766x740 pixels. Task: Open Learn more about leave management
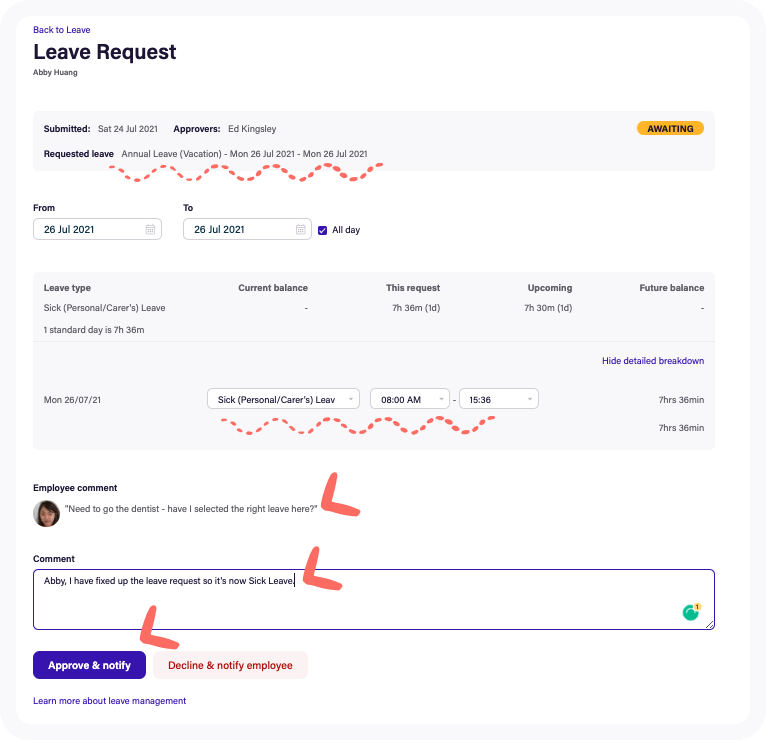pos(109,701)
